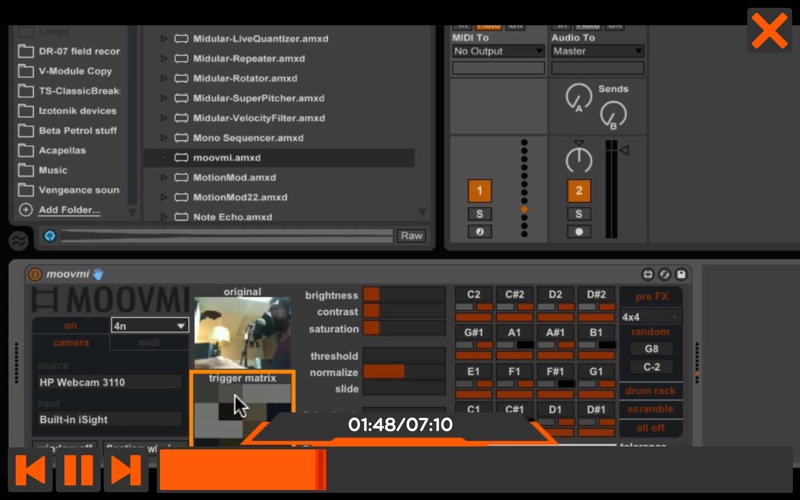Open Add Folder... link
This screenshot has height=500, width=800.
pos(69,210)
